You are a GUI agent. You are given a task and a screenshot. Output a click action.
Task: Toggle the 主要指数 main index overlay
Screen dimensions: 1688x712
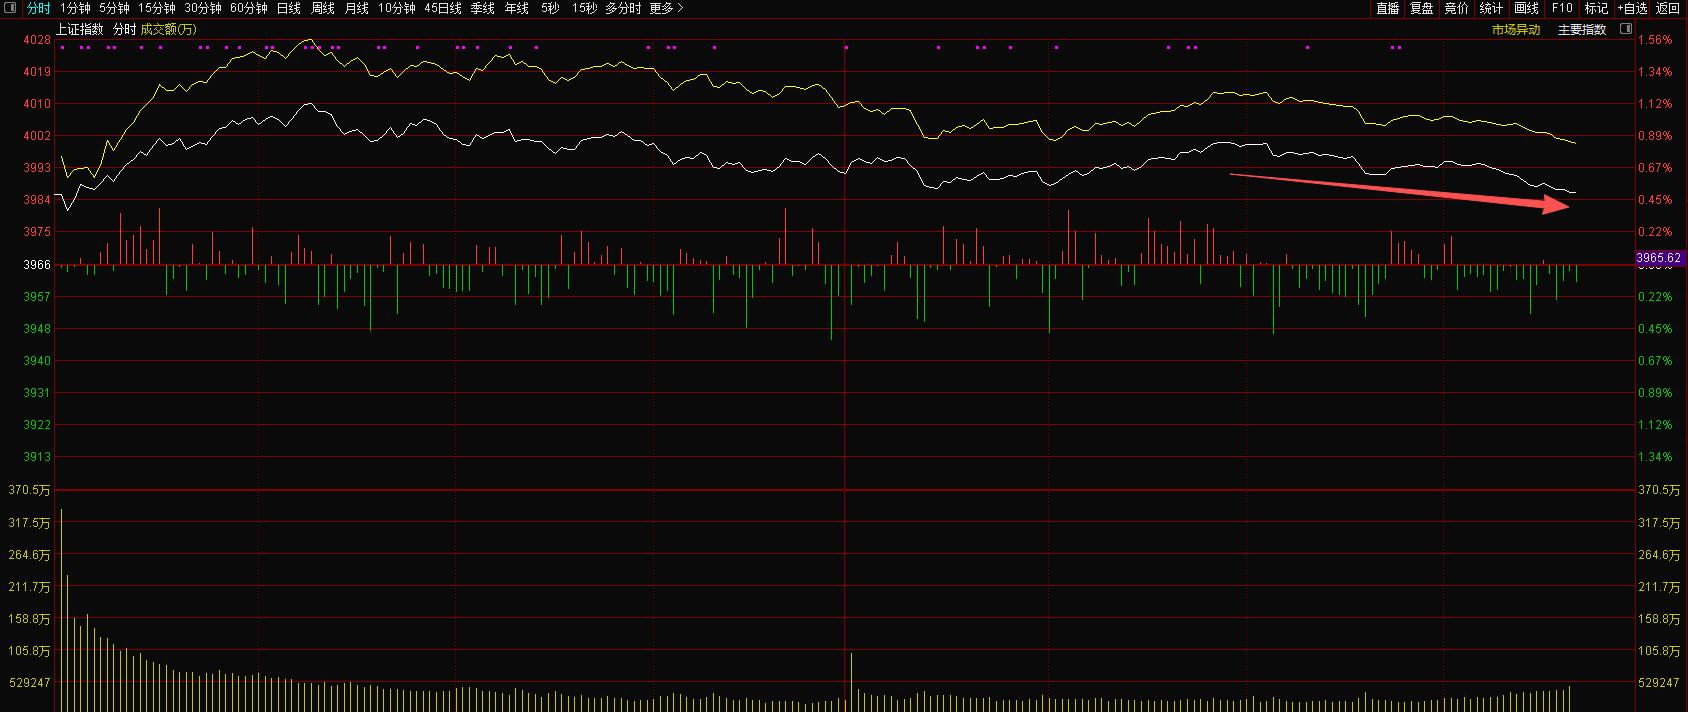click(x=1582, y=30)
